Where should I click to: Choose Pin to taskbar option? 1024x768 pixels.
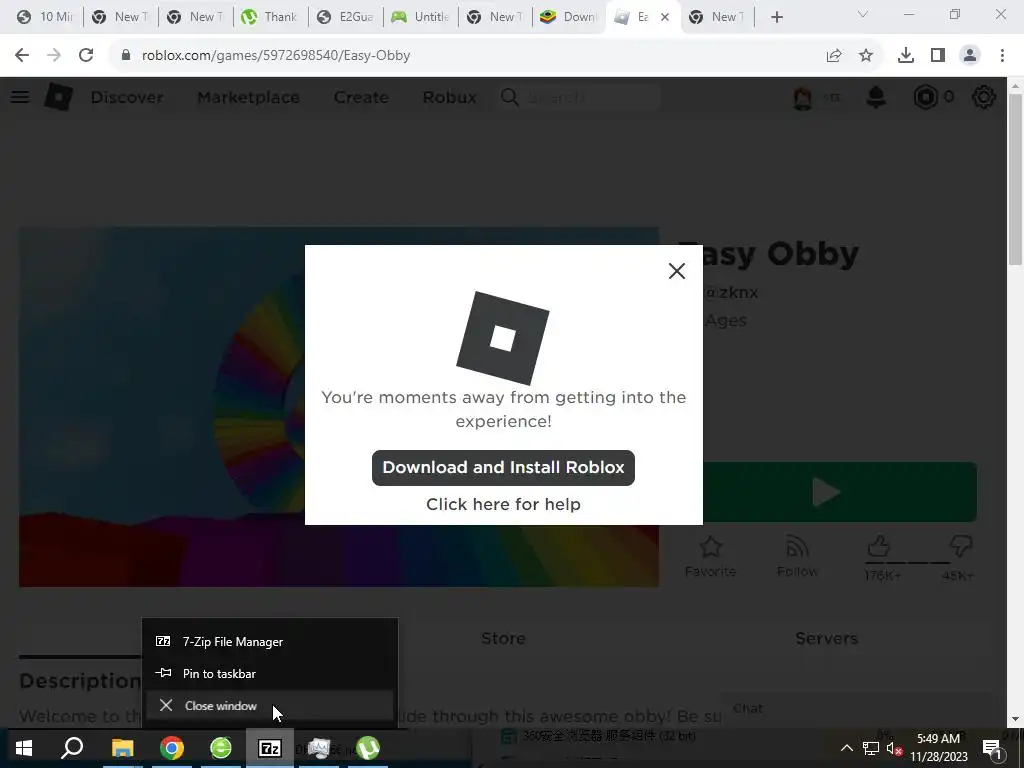pyautogui.click(x=270, y=673)
